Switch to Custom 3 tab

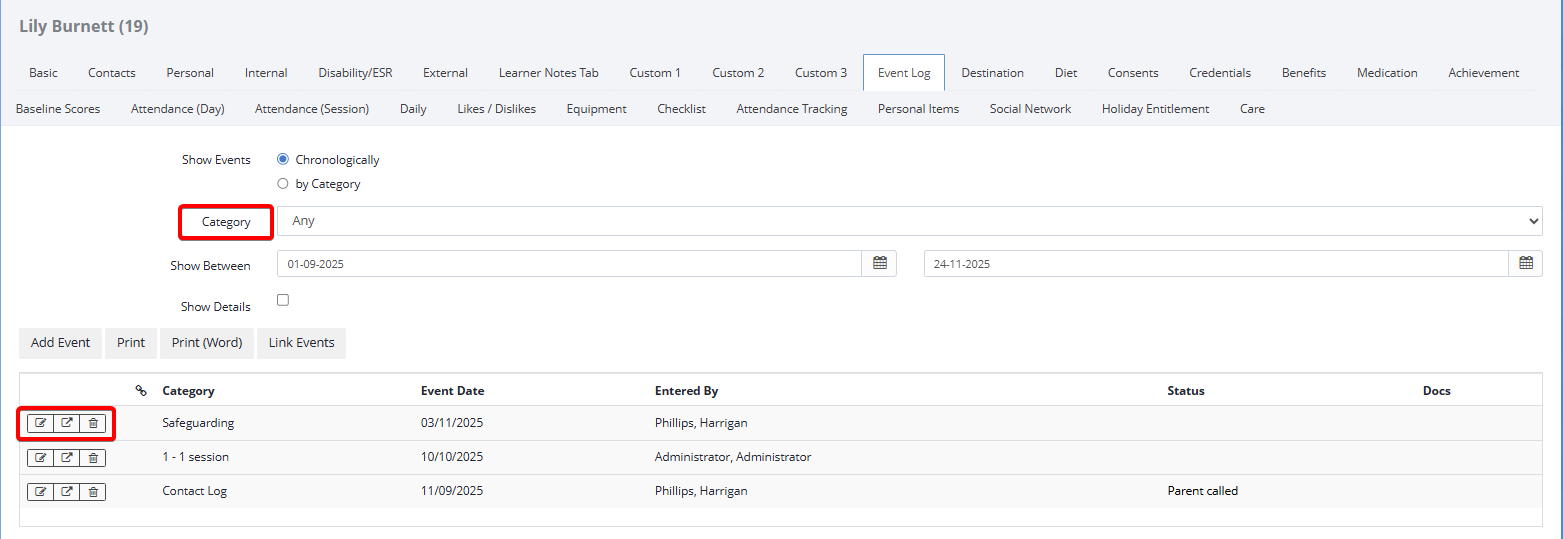[x=821, y=73]
